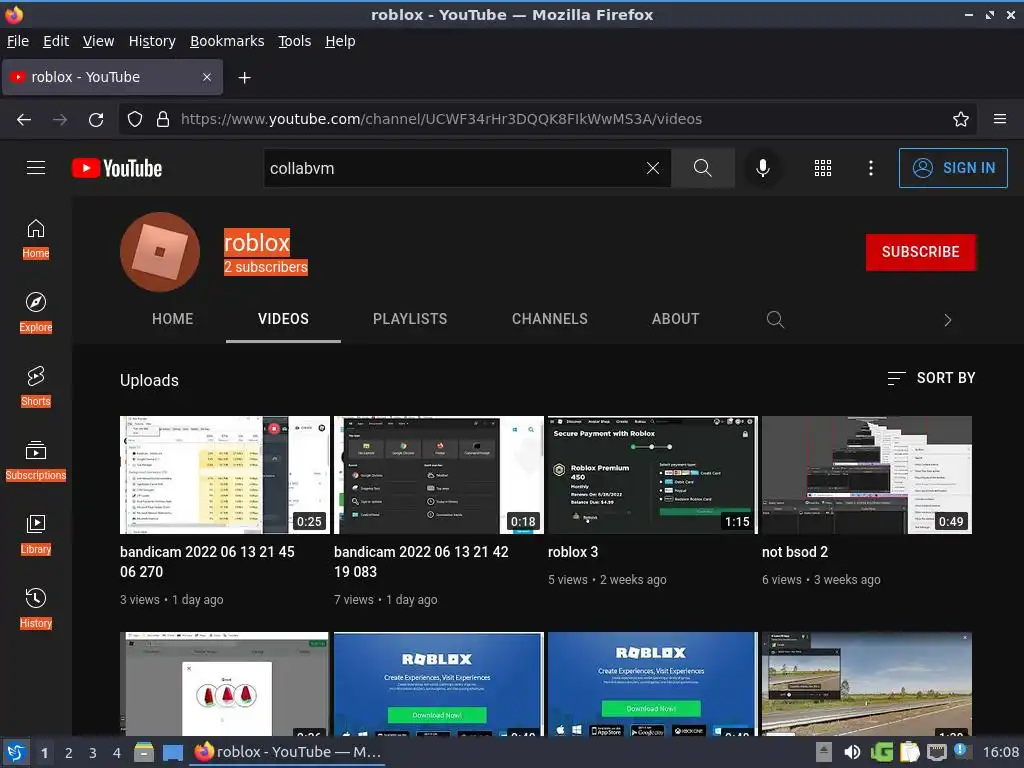The image size is (1024, 768).
Task: Open the ABOUT tab
Action: click(675, 319)
